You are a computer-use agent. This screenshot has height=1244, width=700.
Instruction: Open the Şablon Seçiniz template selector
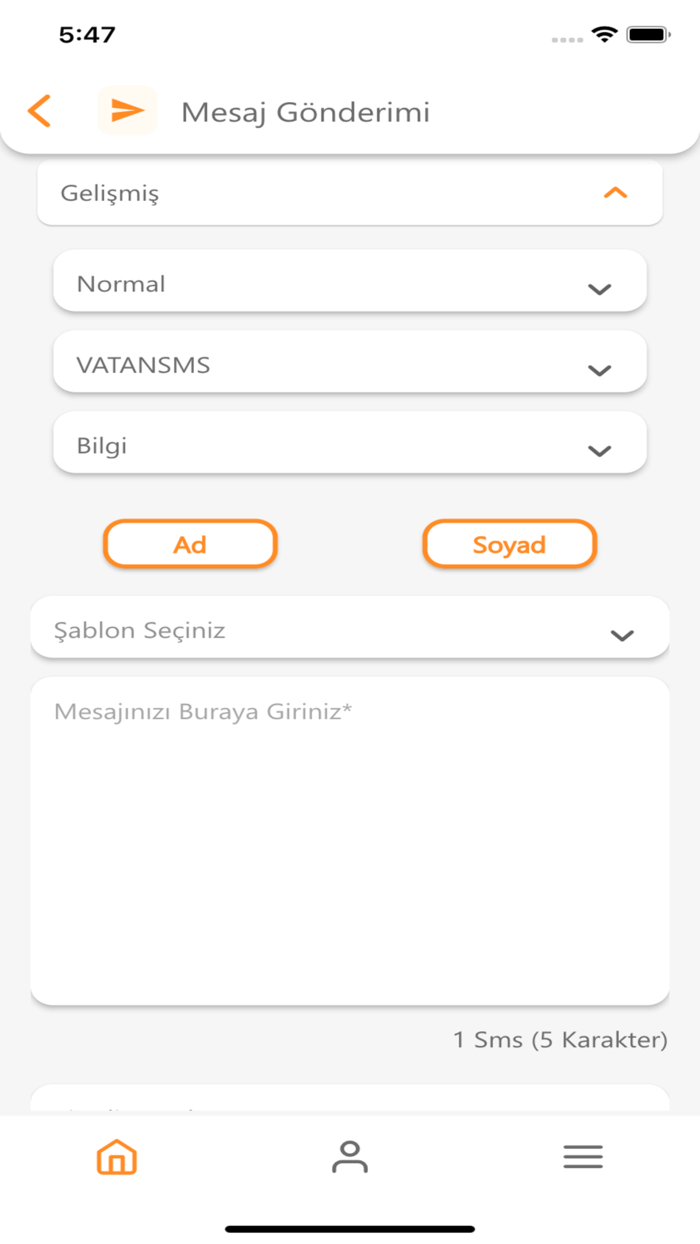[x=349, y=629]
